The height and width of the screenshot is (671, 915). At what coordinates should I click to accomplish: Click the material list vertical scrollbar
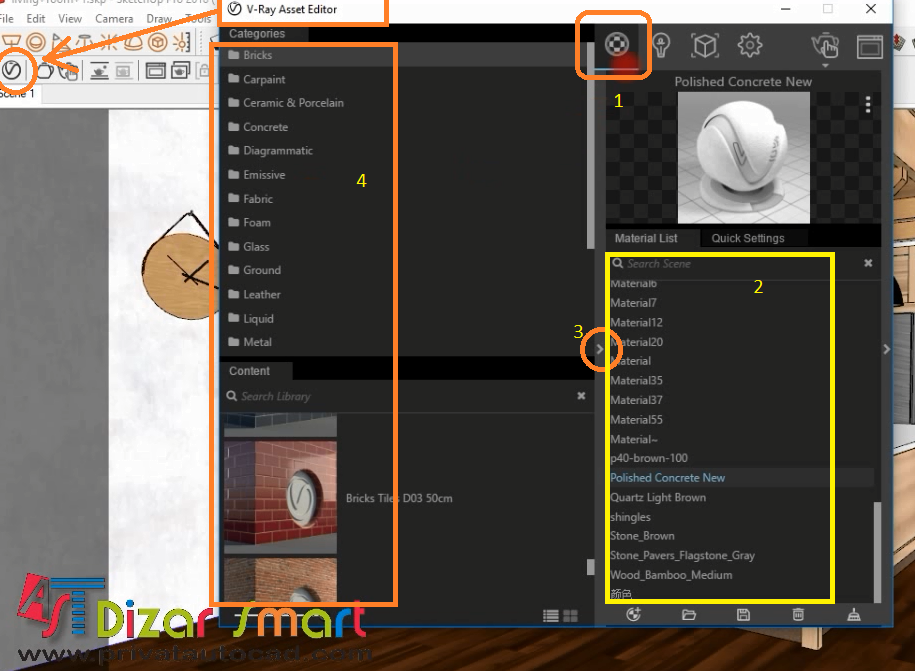tap(877, 551)
